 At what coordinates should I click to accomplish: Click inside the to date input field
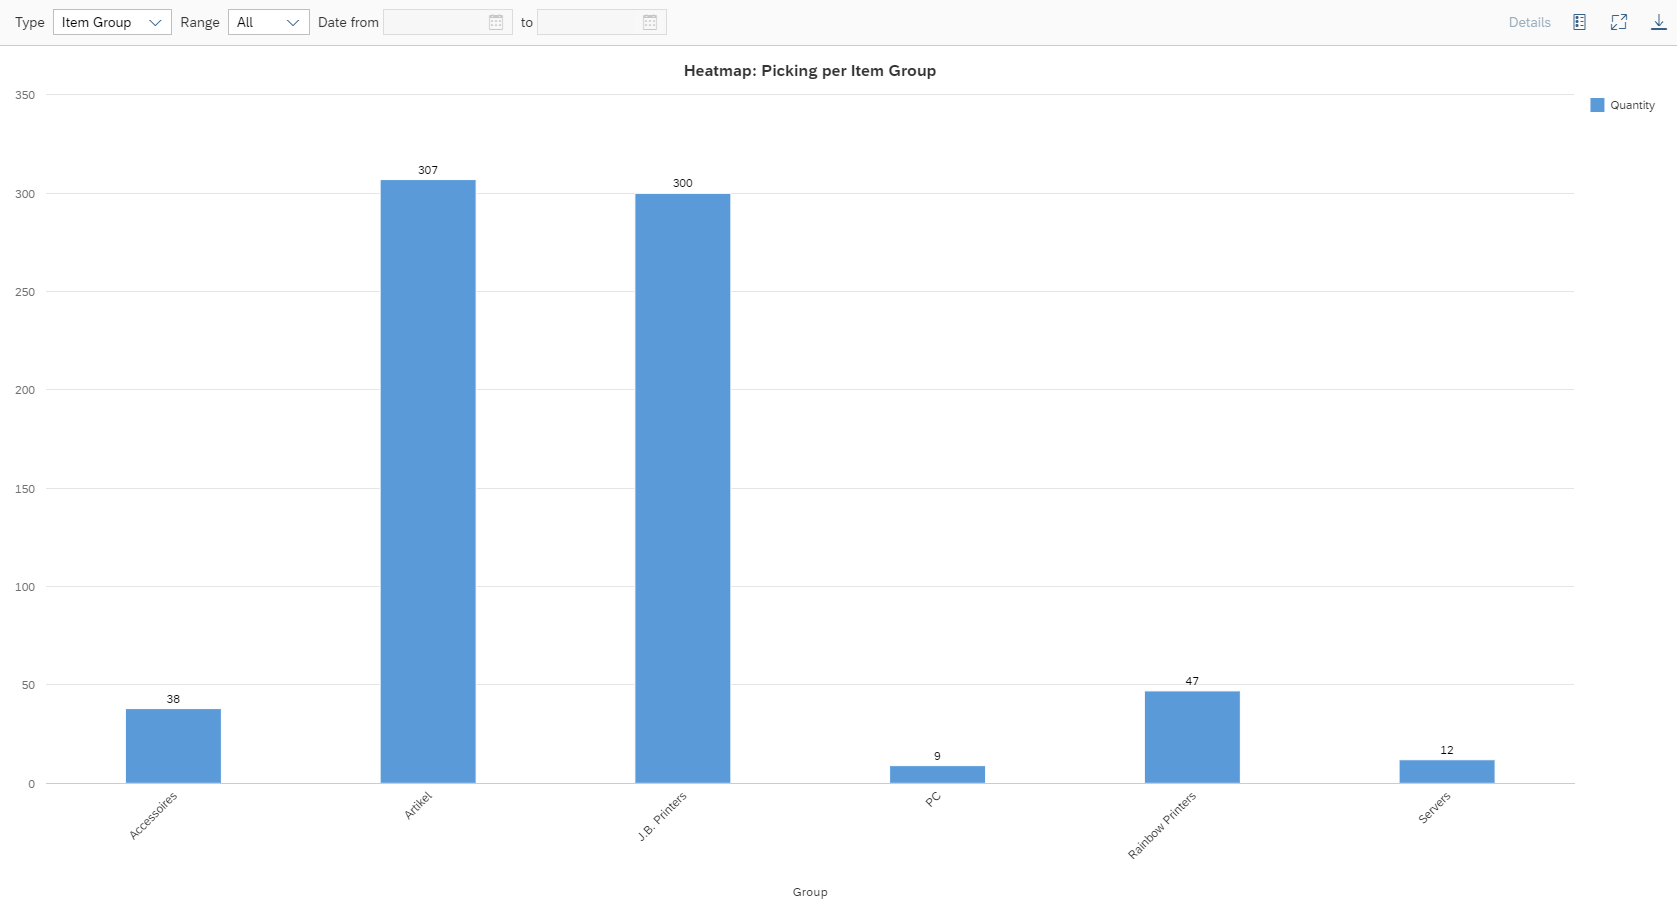coord(589,22)
